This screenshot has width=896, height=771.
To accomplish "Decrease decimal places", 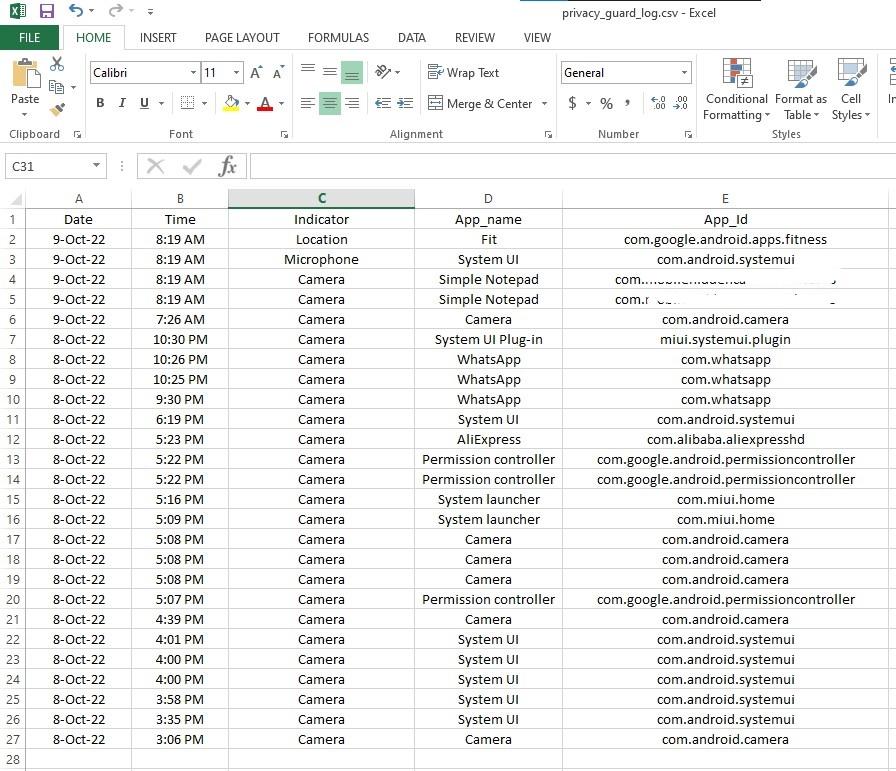I will pyautogui.click(x=681, y=103).
